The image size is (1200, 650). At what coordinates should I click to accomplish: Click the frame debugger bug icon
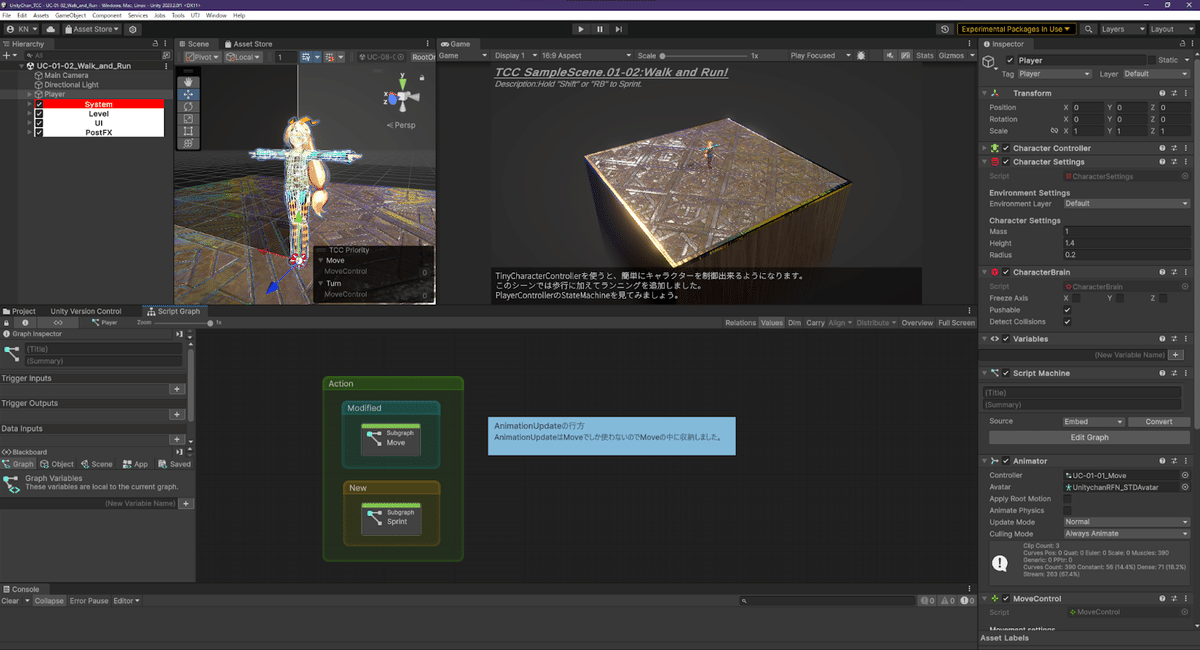coord(862,55)
